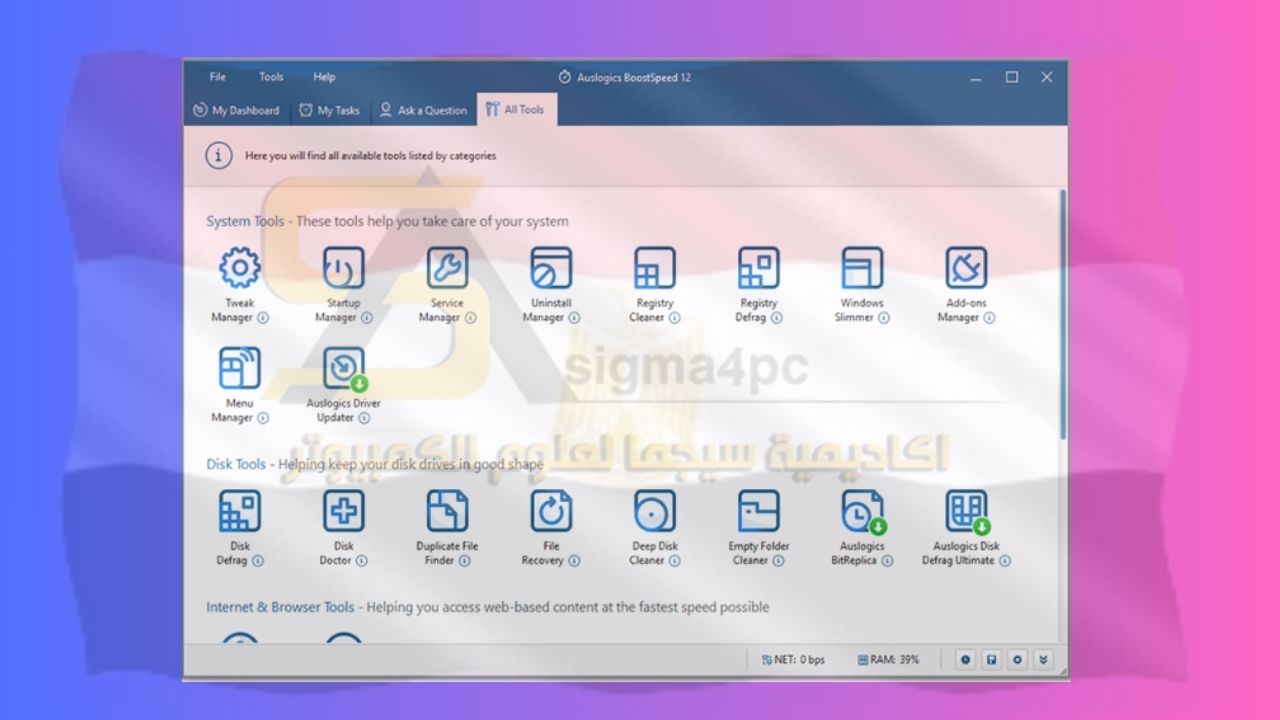This screenshot has width=1280, height=720.
Task: Maximize the Auslogics BoostSpeed window
Action: pyautogui.click(x=1012, y=77)
